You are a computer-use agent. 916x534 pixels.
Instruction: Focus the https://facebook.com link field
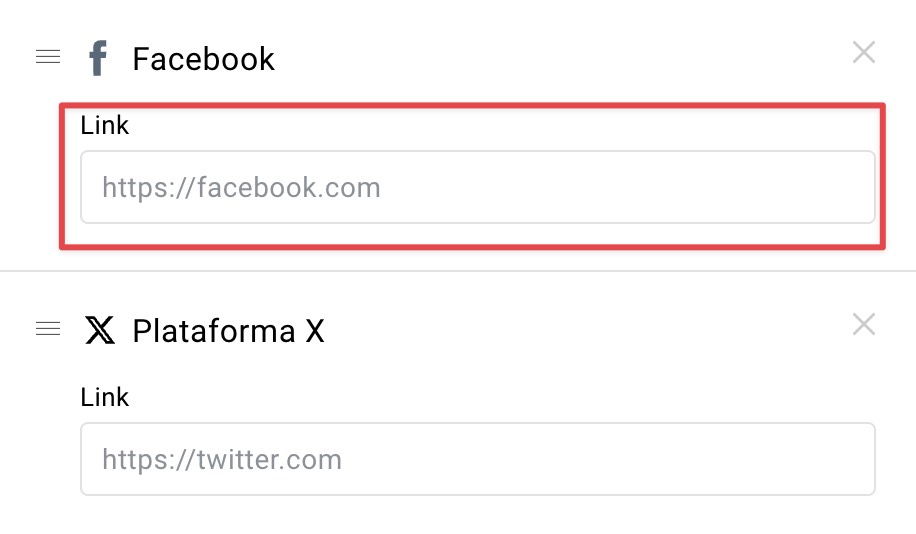(478, 187)
